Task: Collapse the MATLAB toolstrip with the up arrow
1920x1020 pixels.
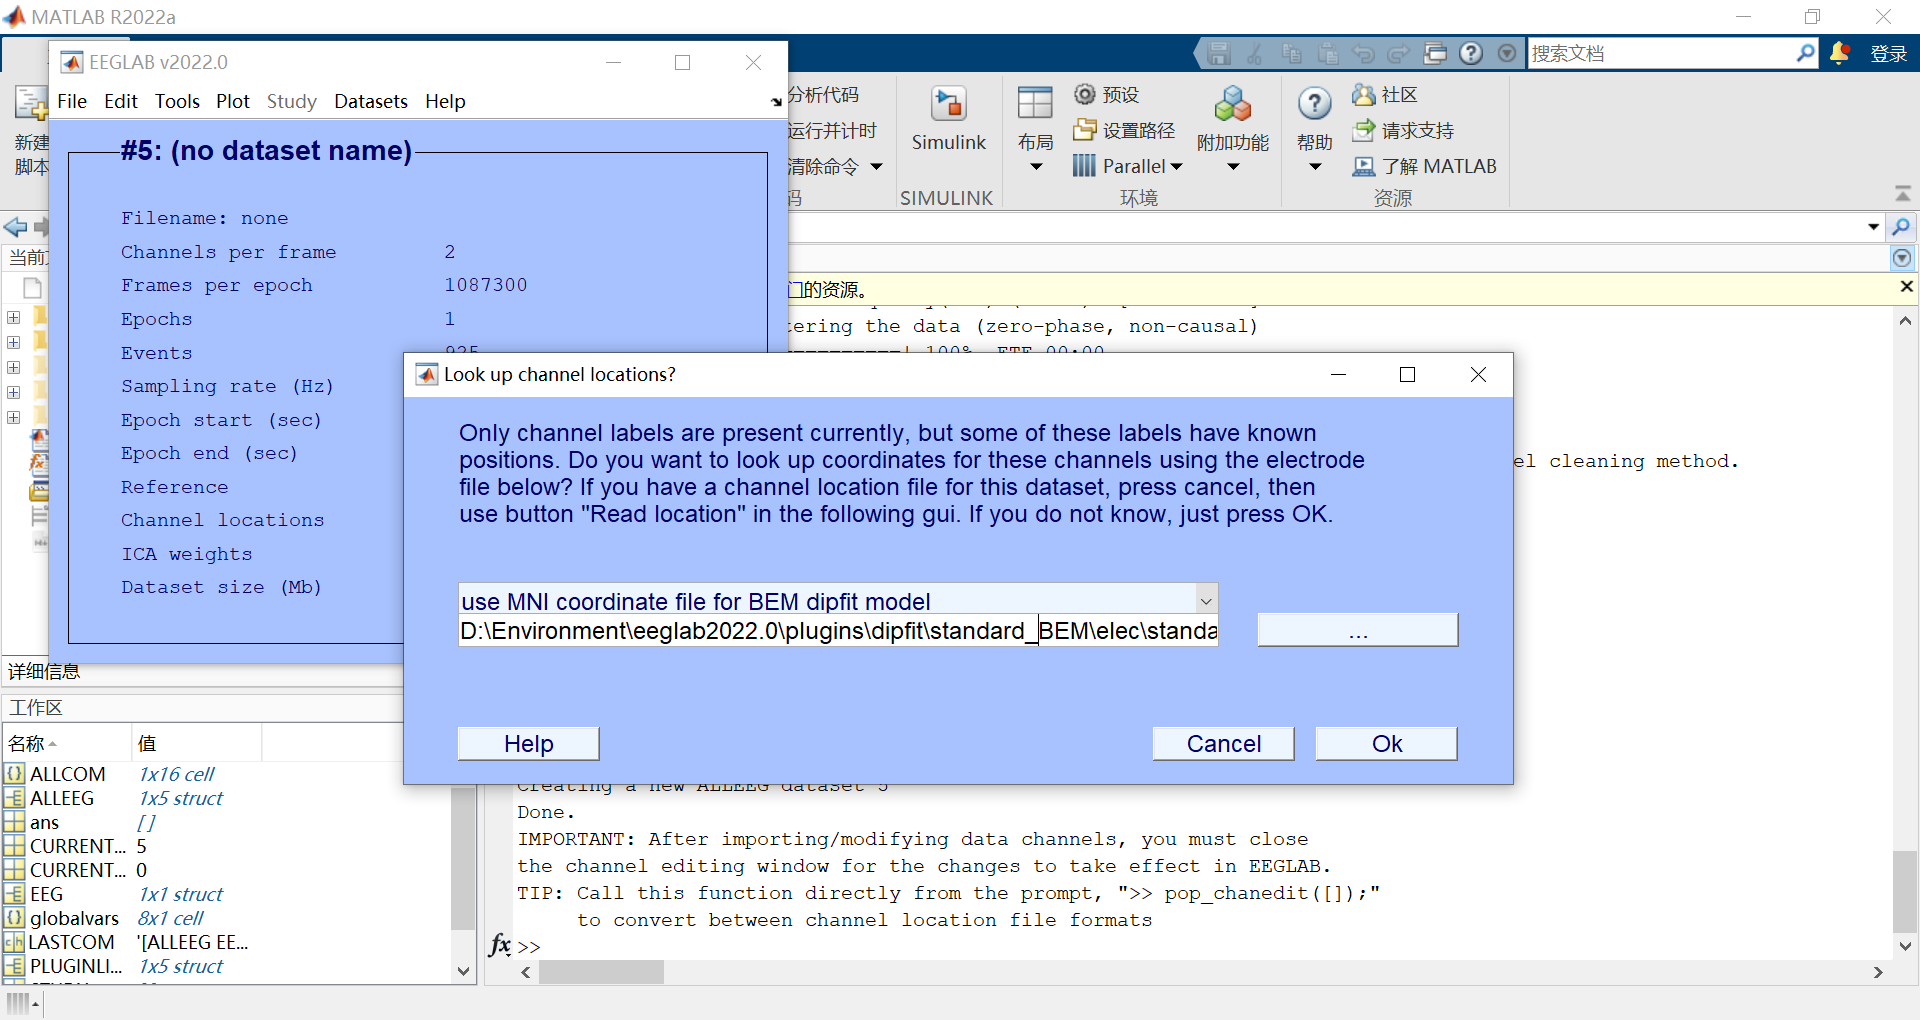Action: tap(1903, 194)
